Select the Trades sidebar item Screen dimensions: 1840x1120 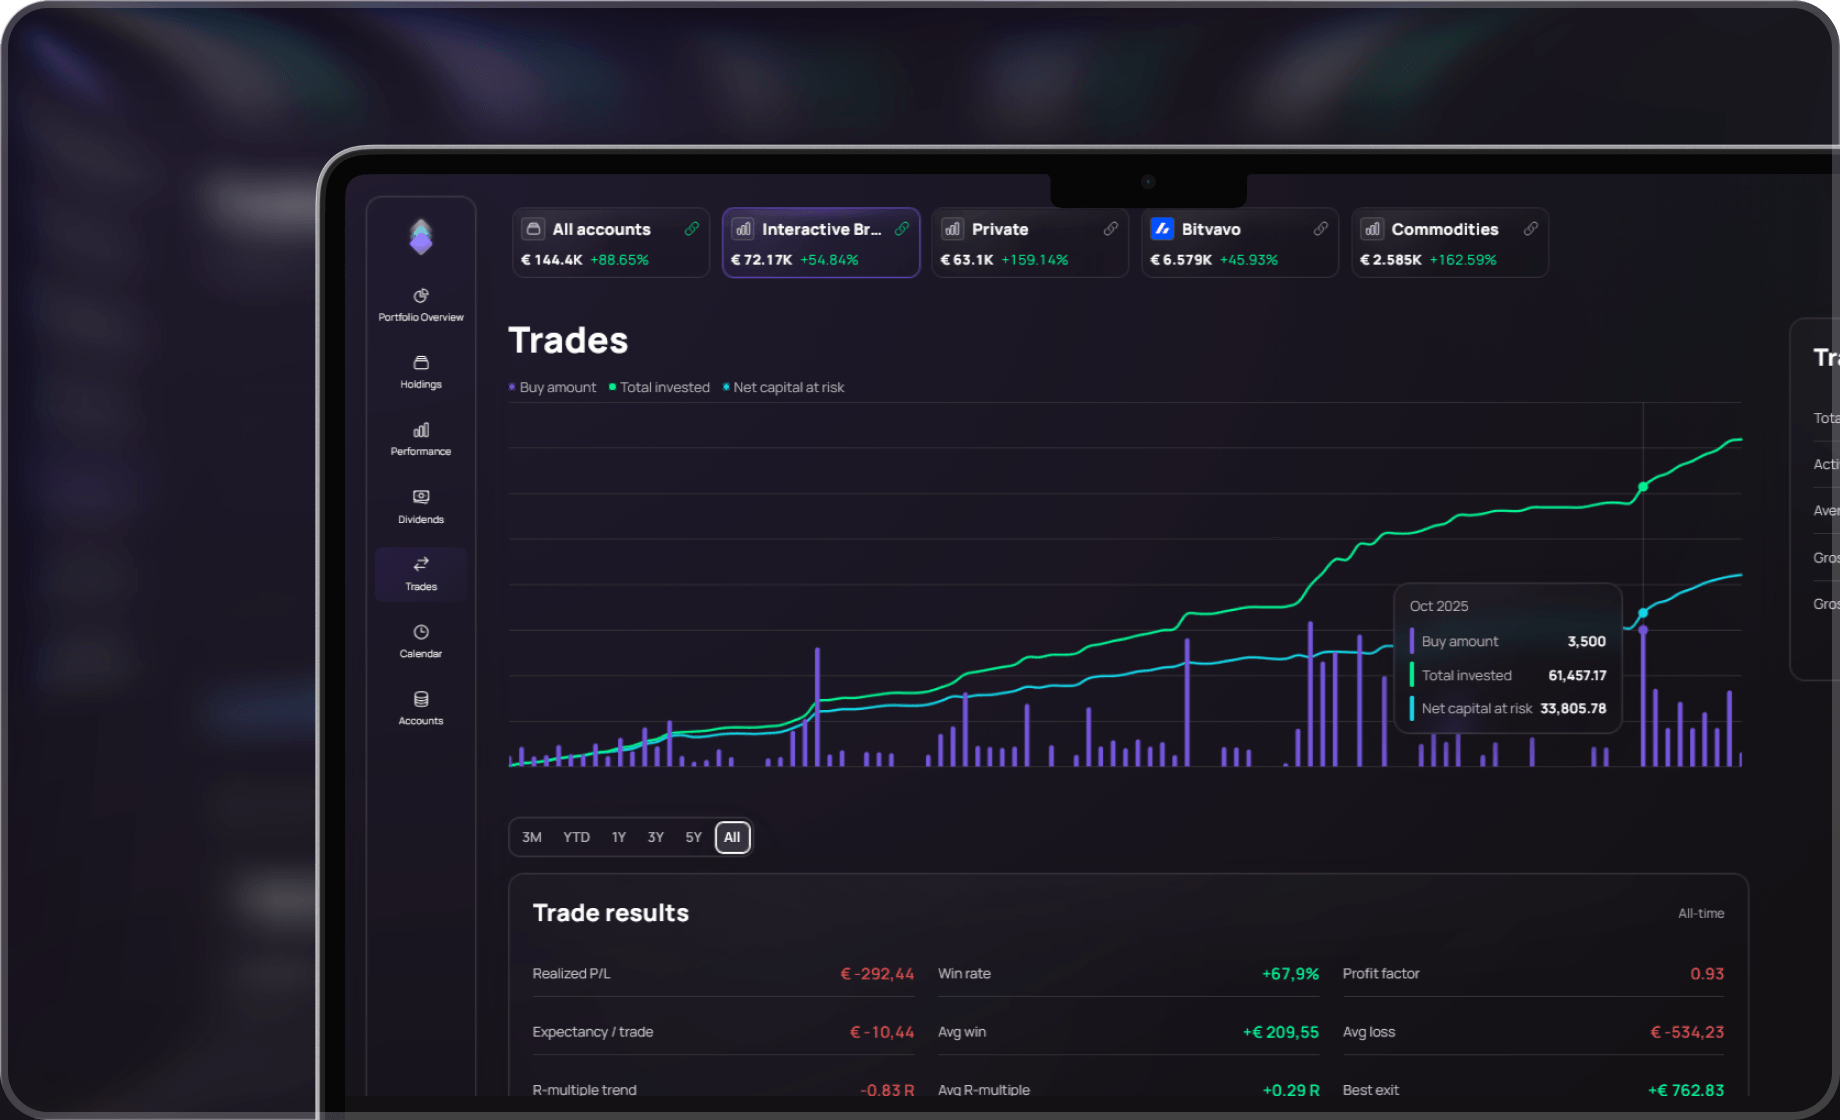(x=421, y=574)
